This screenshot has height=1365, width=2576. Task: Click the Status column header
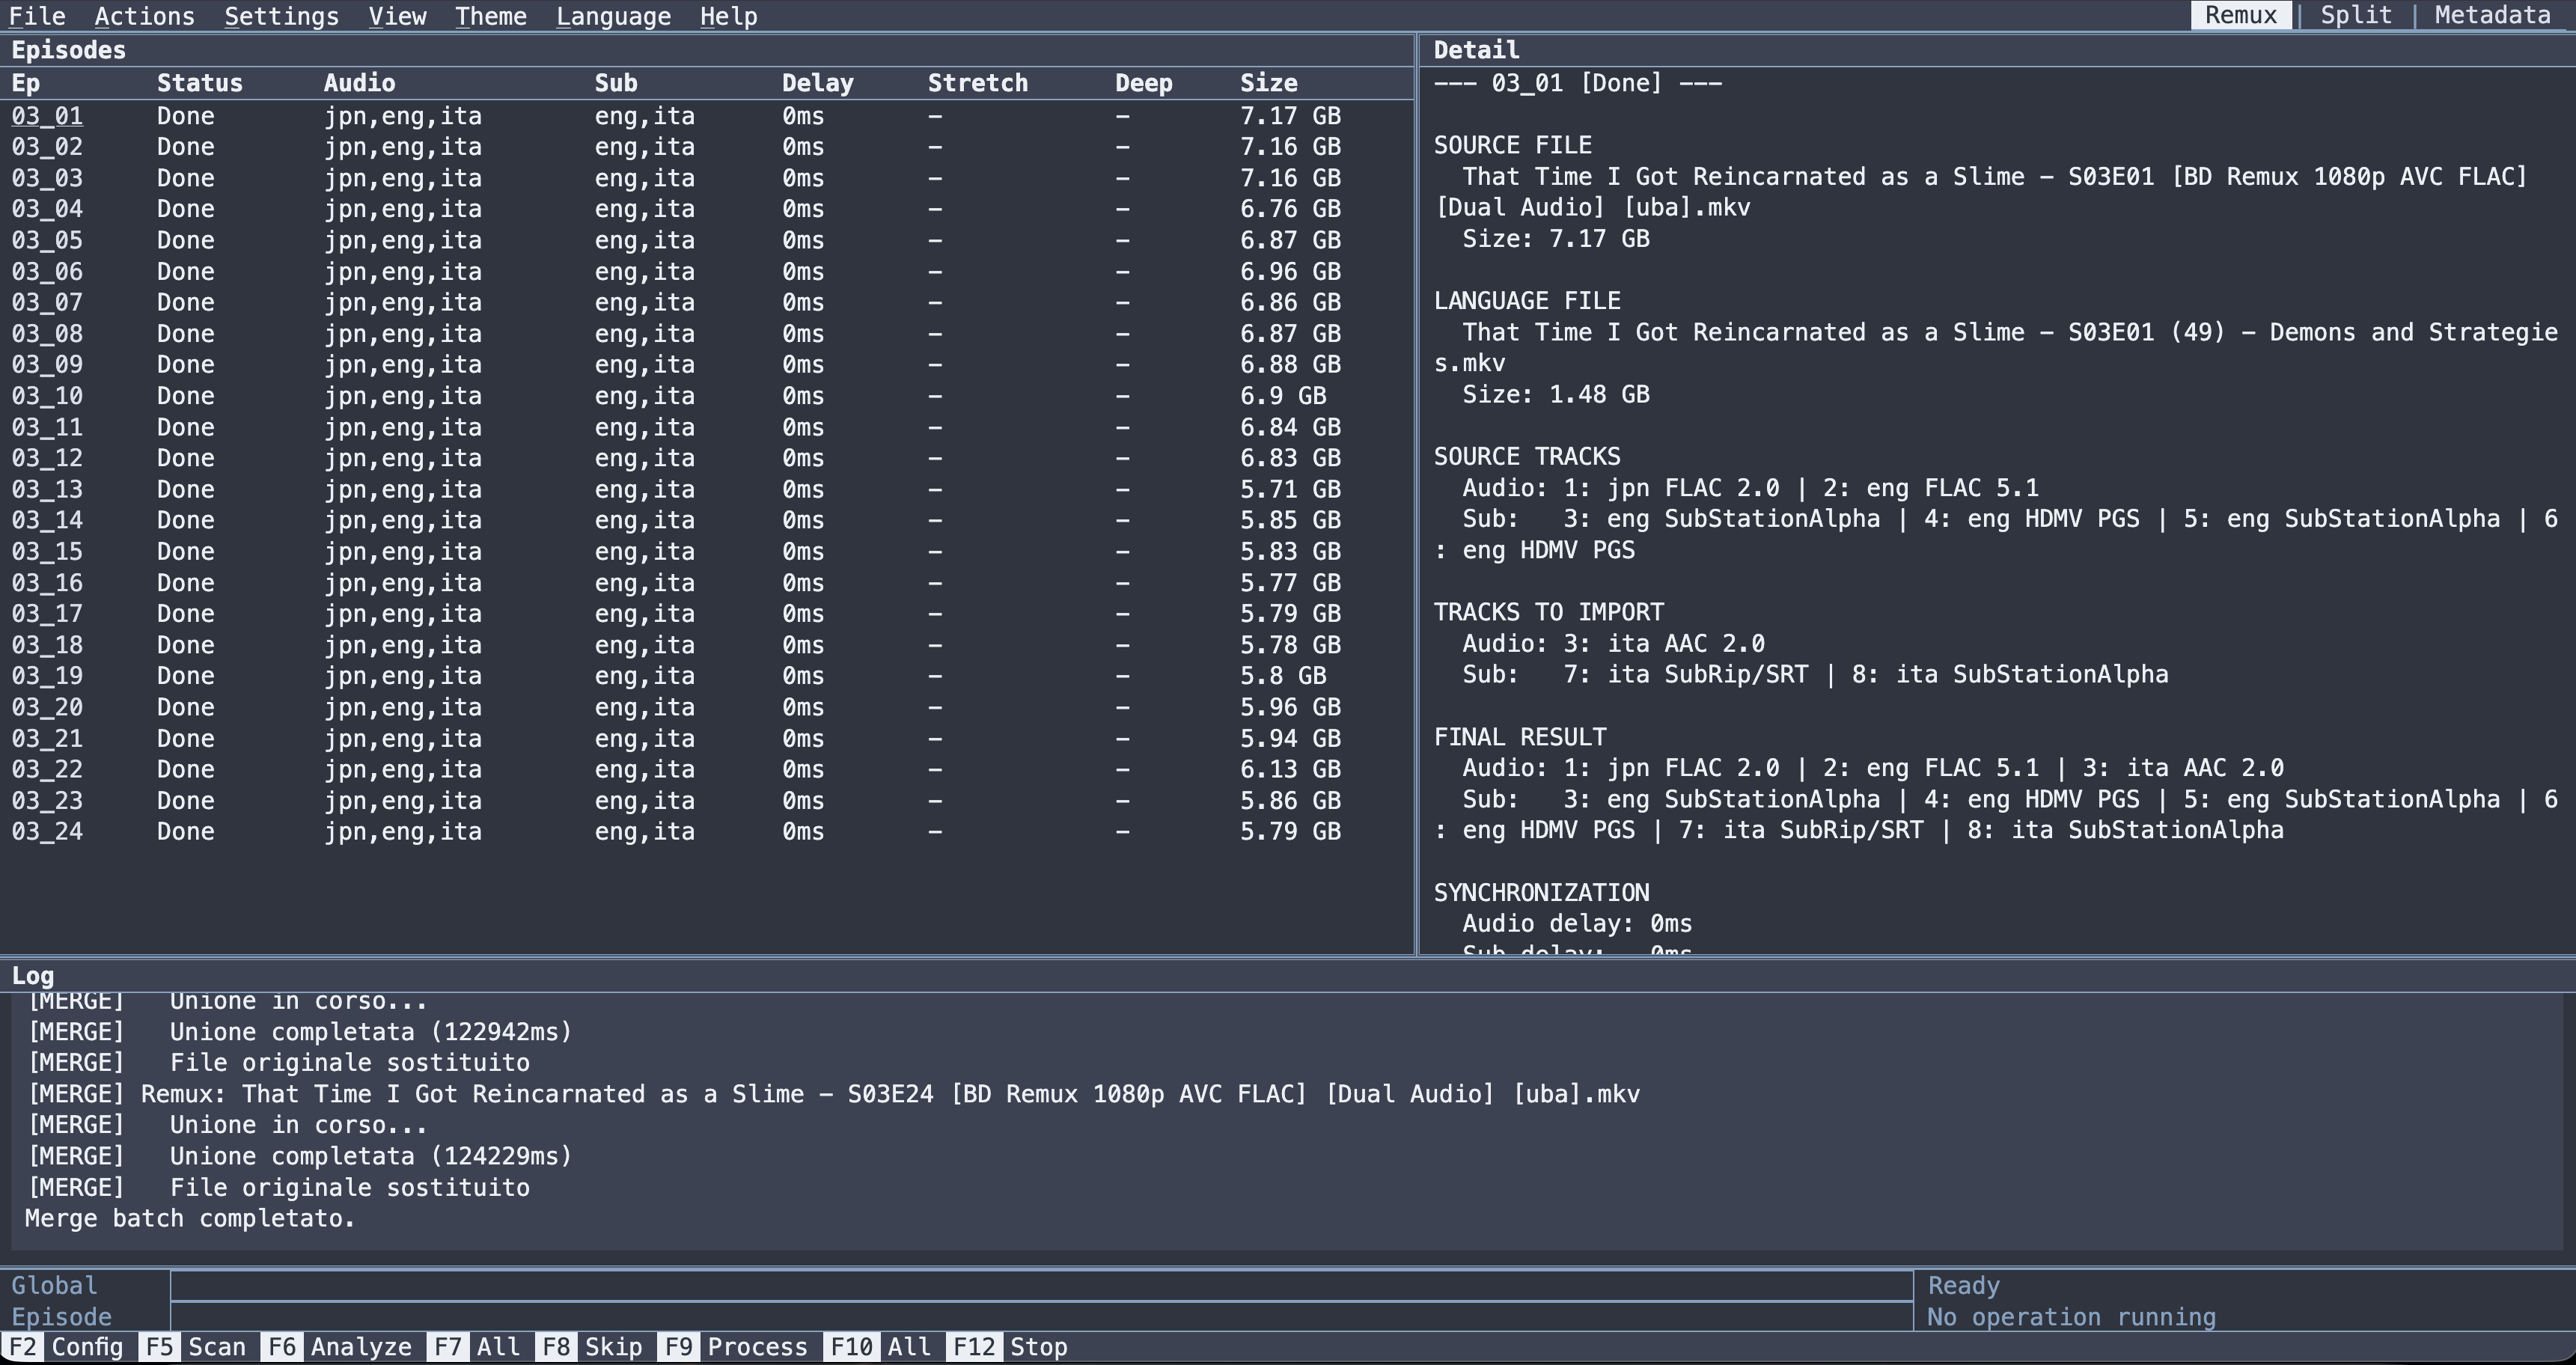click(200, 83)
